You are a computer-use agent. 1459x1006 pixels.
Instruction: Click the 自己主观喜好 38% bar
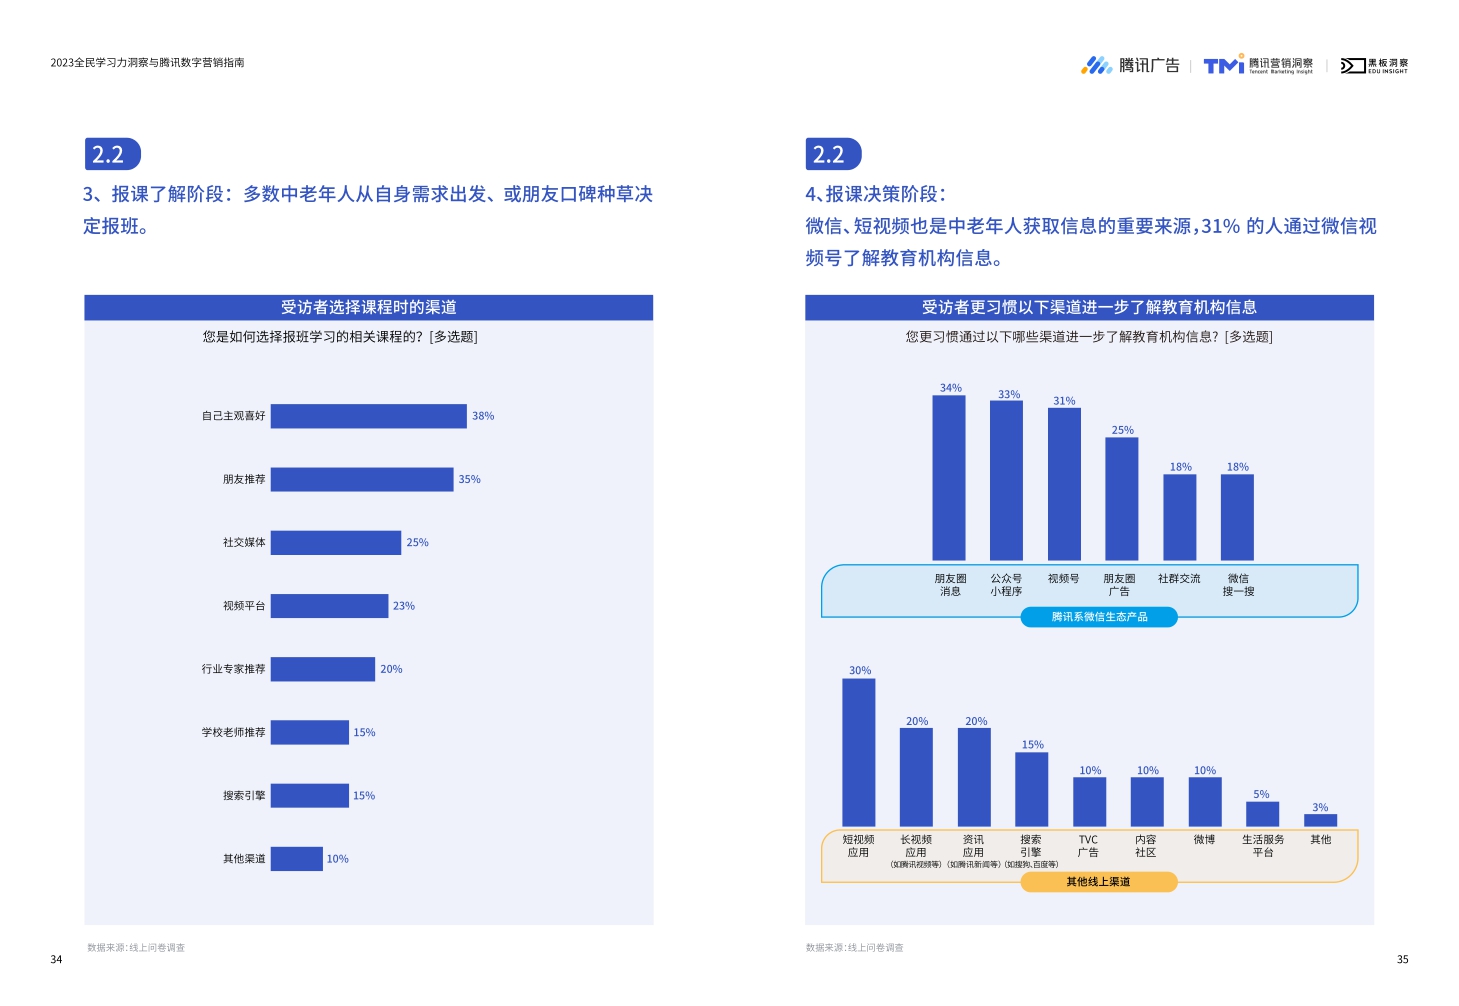[370, 414]
